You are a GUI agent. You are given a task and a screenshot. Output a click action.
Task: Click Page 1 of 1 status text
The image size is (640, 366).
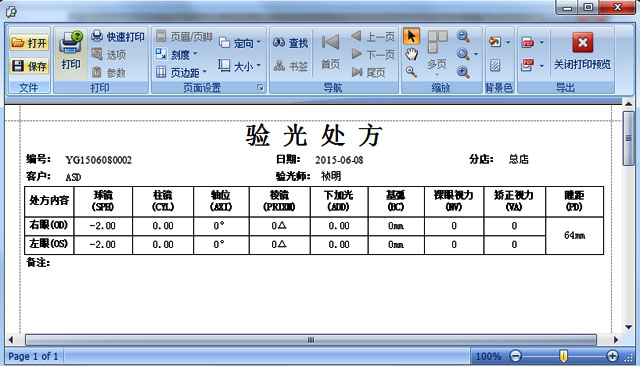[x=33, y=356]
